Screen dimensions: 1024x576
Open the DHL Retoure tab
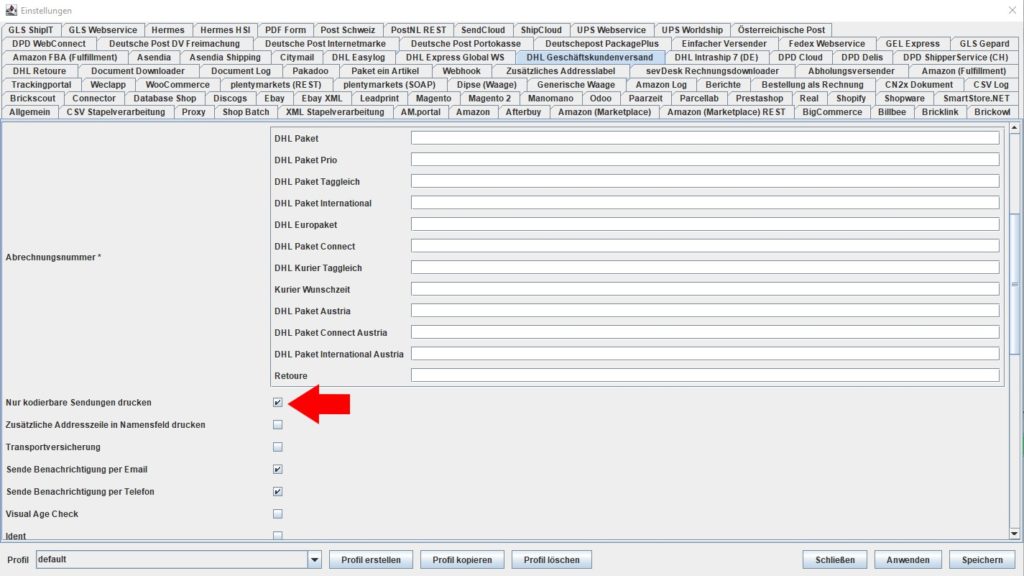point(39,71)
